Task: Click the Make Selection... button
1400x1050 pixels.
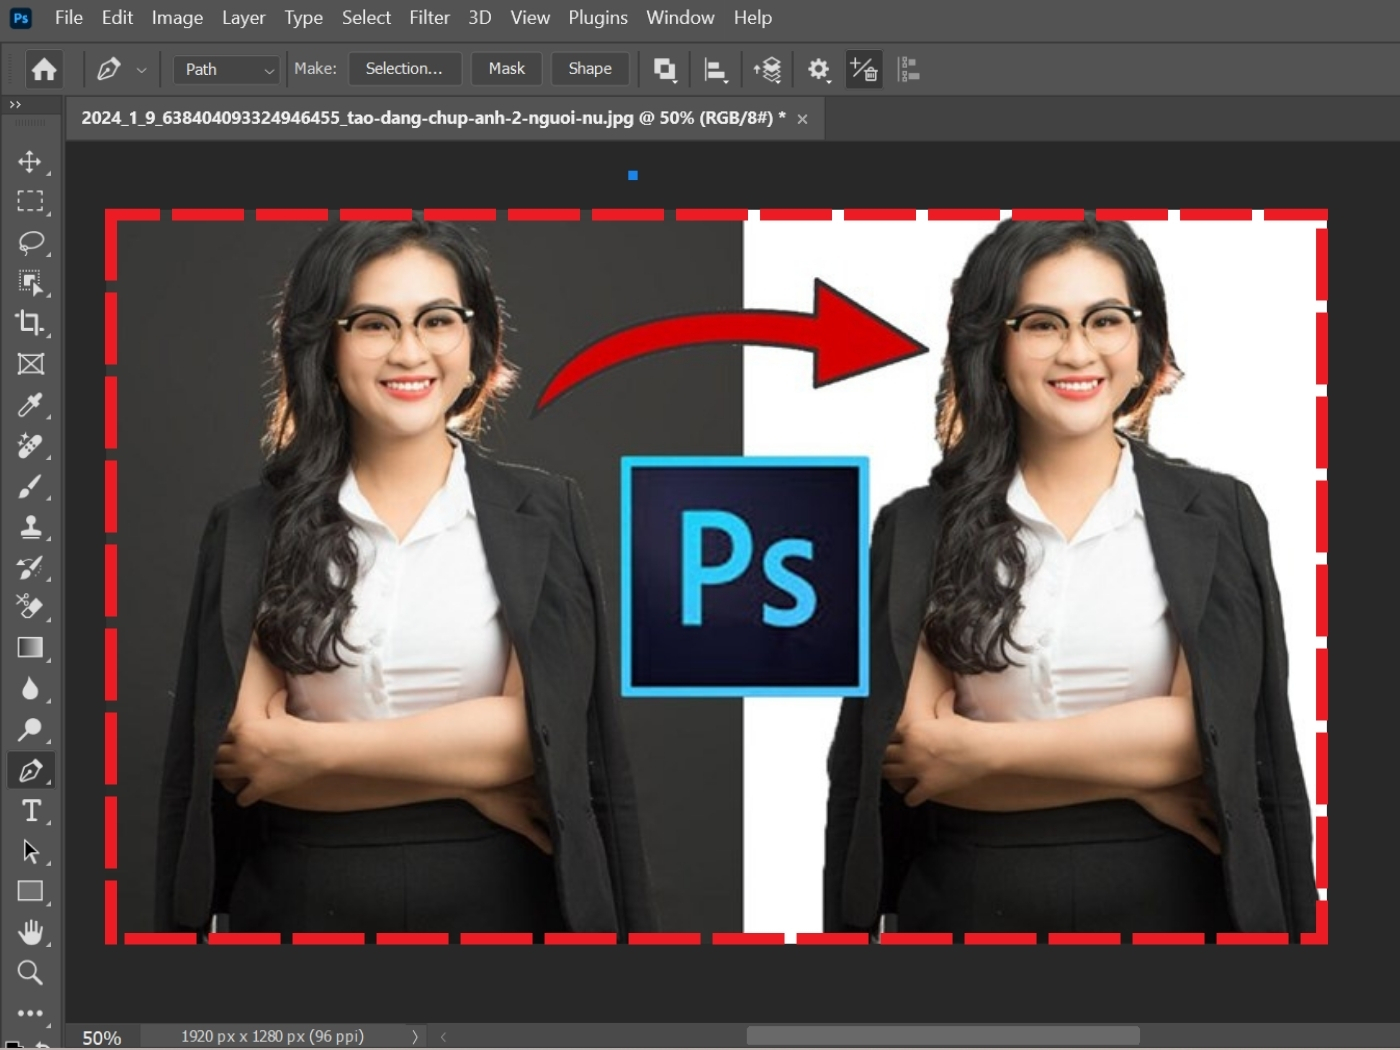Action: [404, 69]
